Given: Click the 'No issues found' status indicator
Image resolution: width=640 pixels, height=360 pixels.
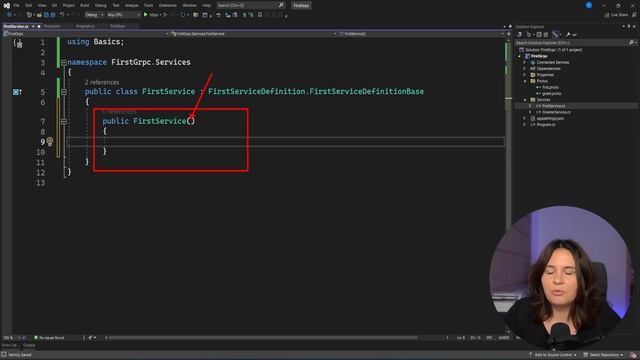Looking at the screenshot, I should tap(49, 338).
